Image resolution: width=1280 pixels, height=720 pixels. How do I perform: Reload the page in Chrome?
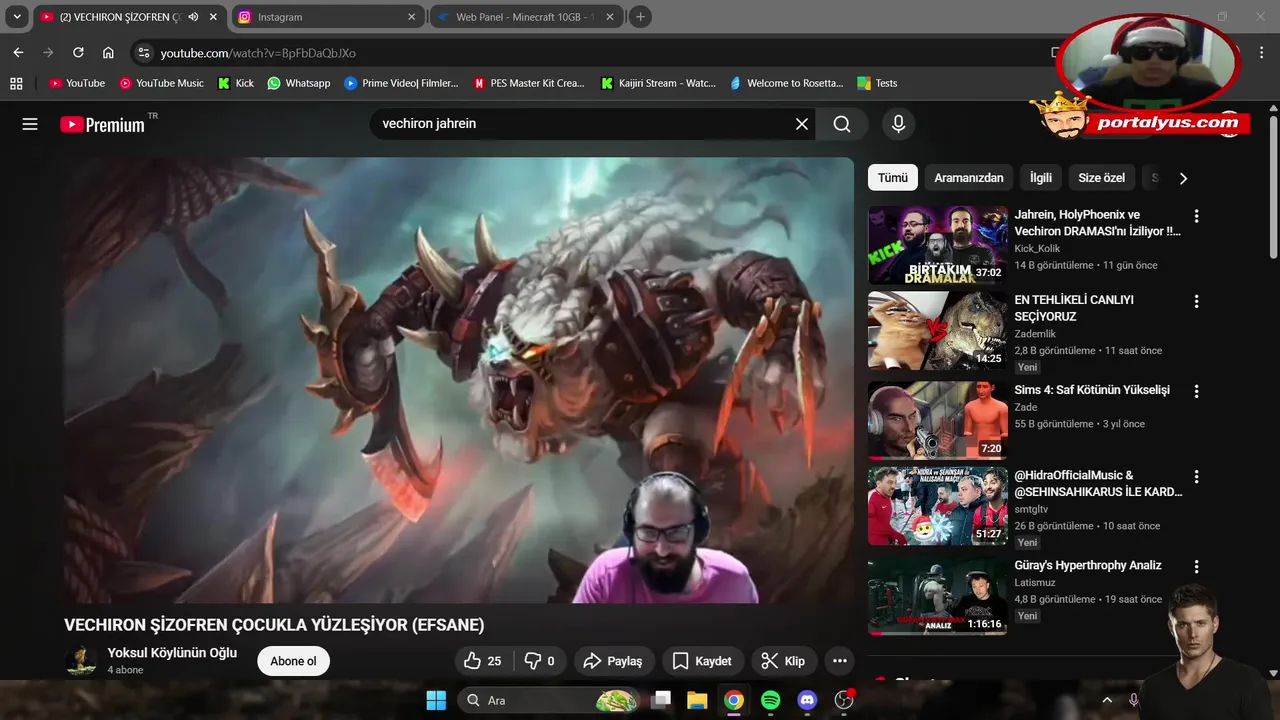(78, 53)
